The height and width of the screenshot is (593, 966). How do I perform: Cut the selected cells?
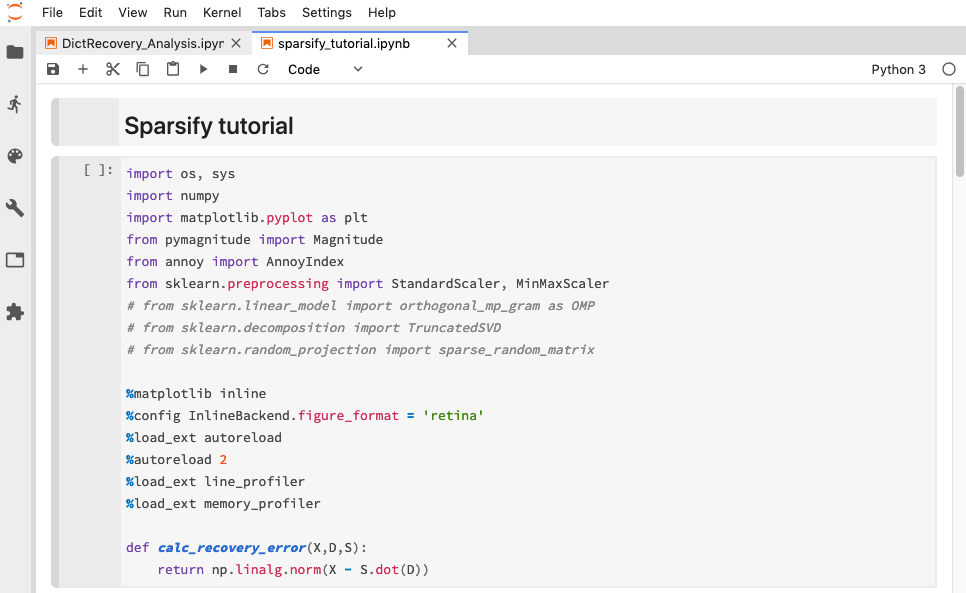[112, 69]
